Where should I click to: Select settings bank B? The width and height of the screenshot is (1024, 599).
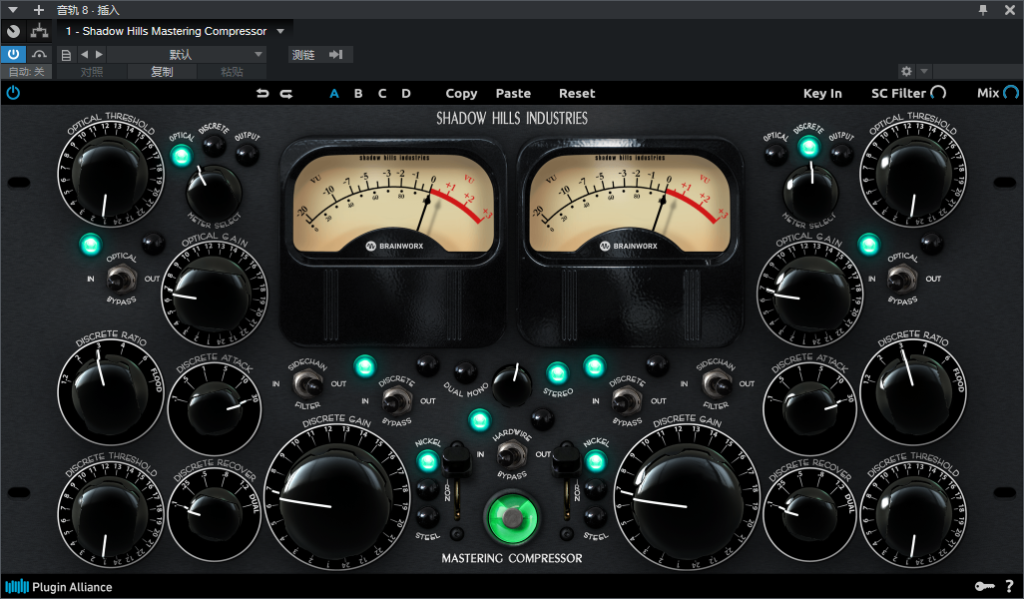(x=358, y=93)
